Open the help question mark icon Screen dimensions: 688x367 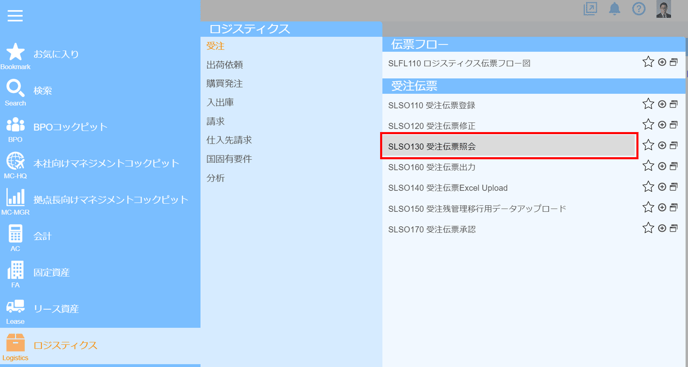[x=639, y=9]
